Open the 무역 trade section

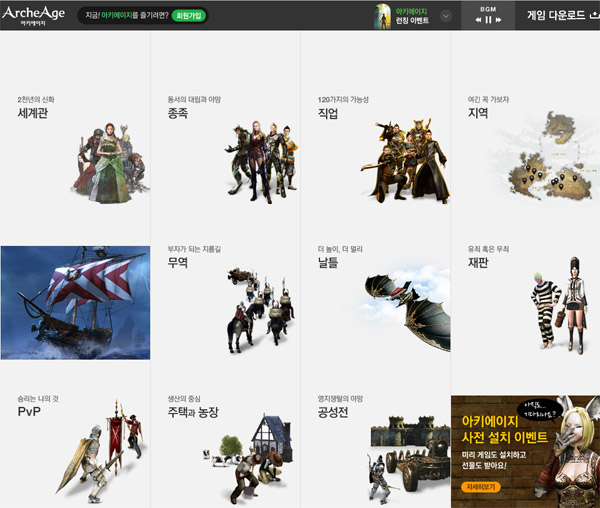tap(178, 262)
